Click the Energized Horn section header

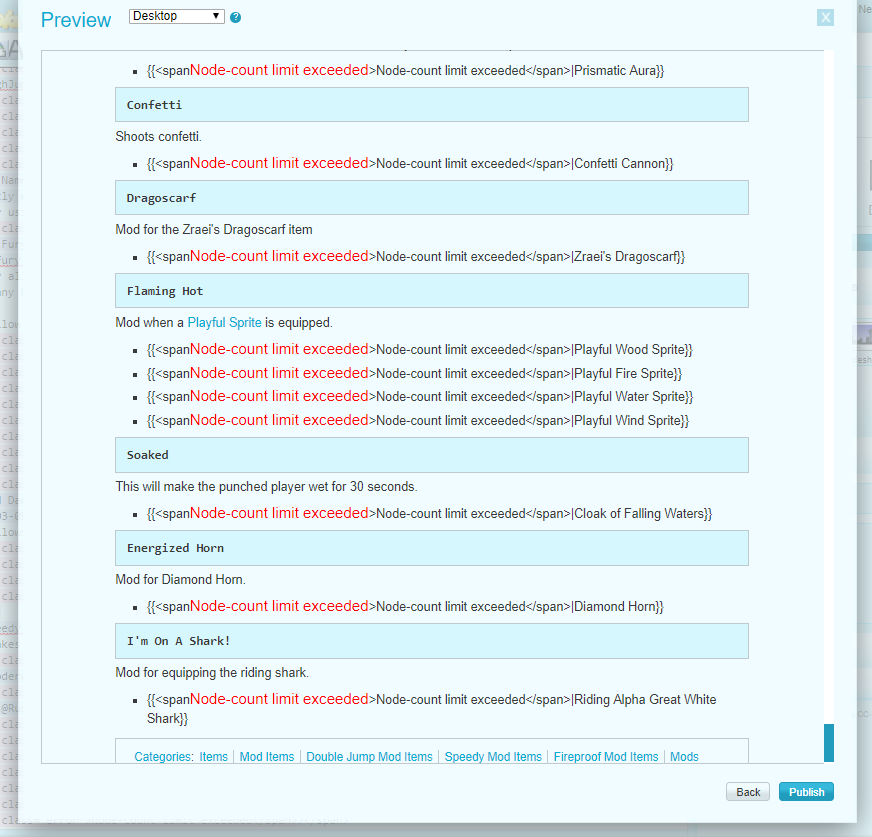point(431,548)
